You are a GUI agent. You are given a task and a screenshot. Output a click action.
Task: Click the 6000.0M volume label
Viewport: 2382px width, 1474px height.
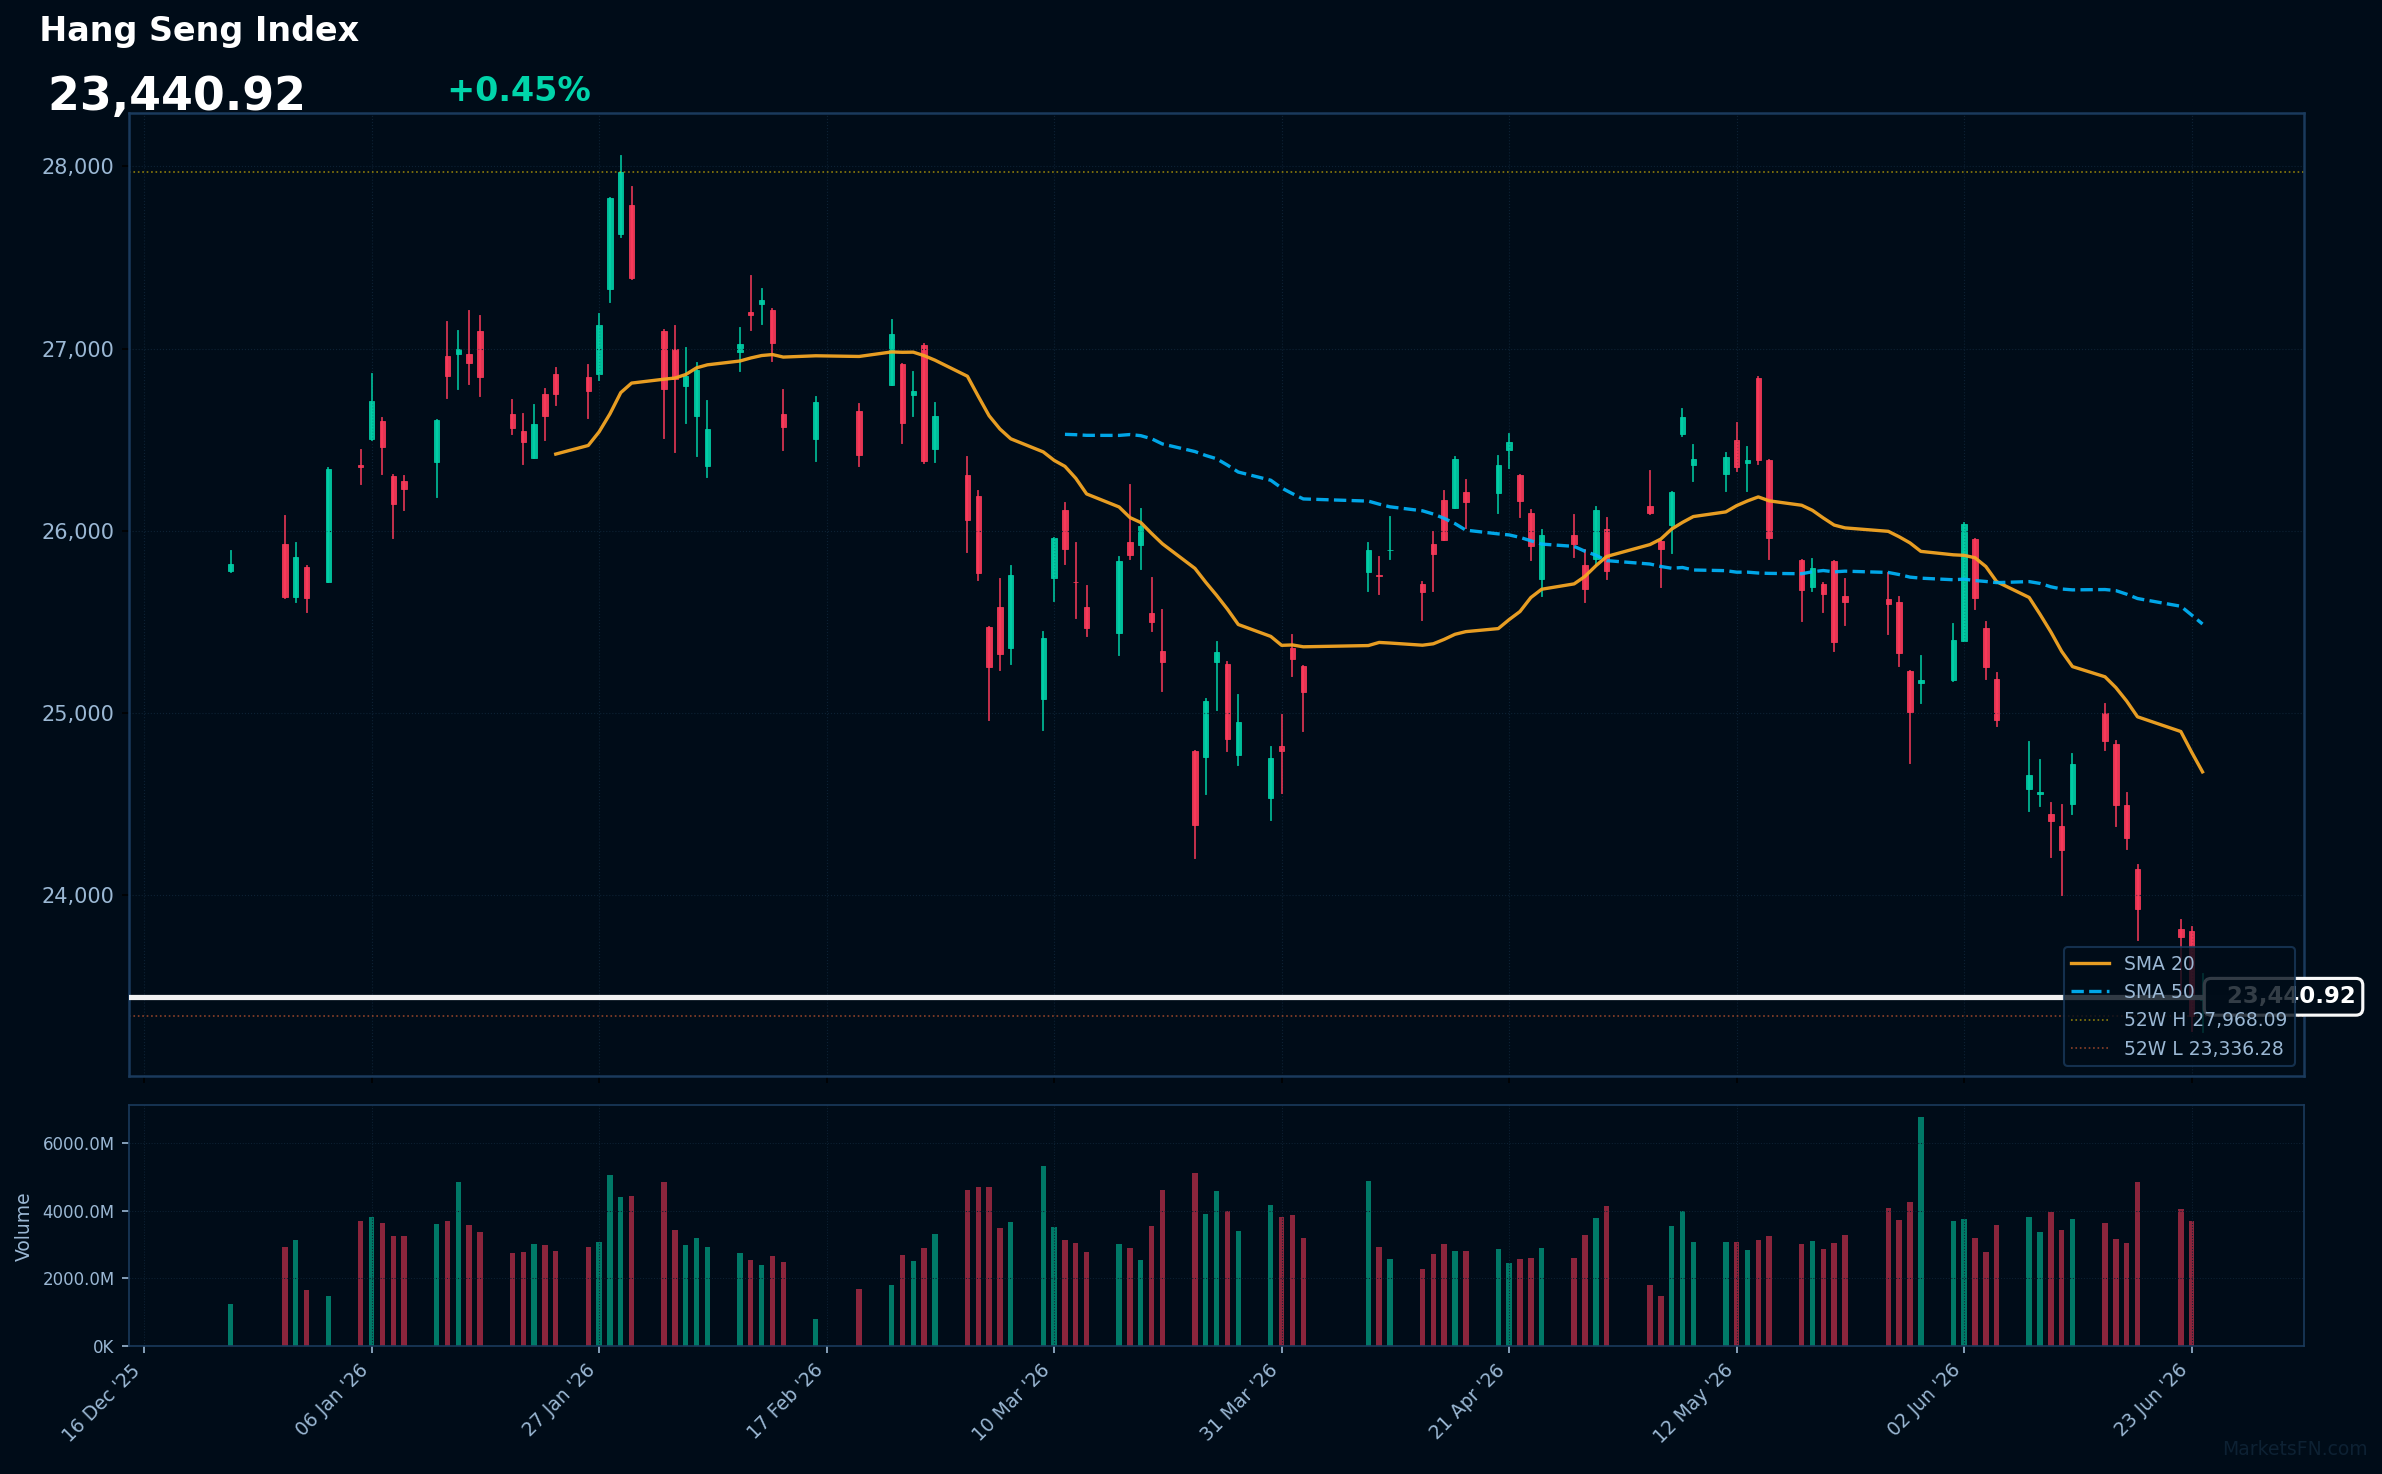(x=78, y=1144)
